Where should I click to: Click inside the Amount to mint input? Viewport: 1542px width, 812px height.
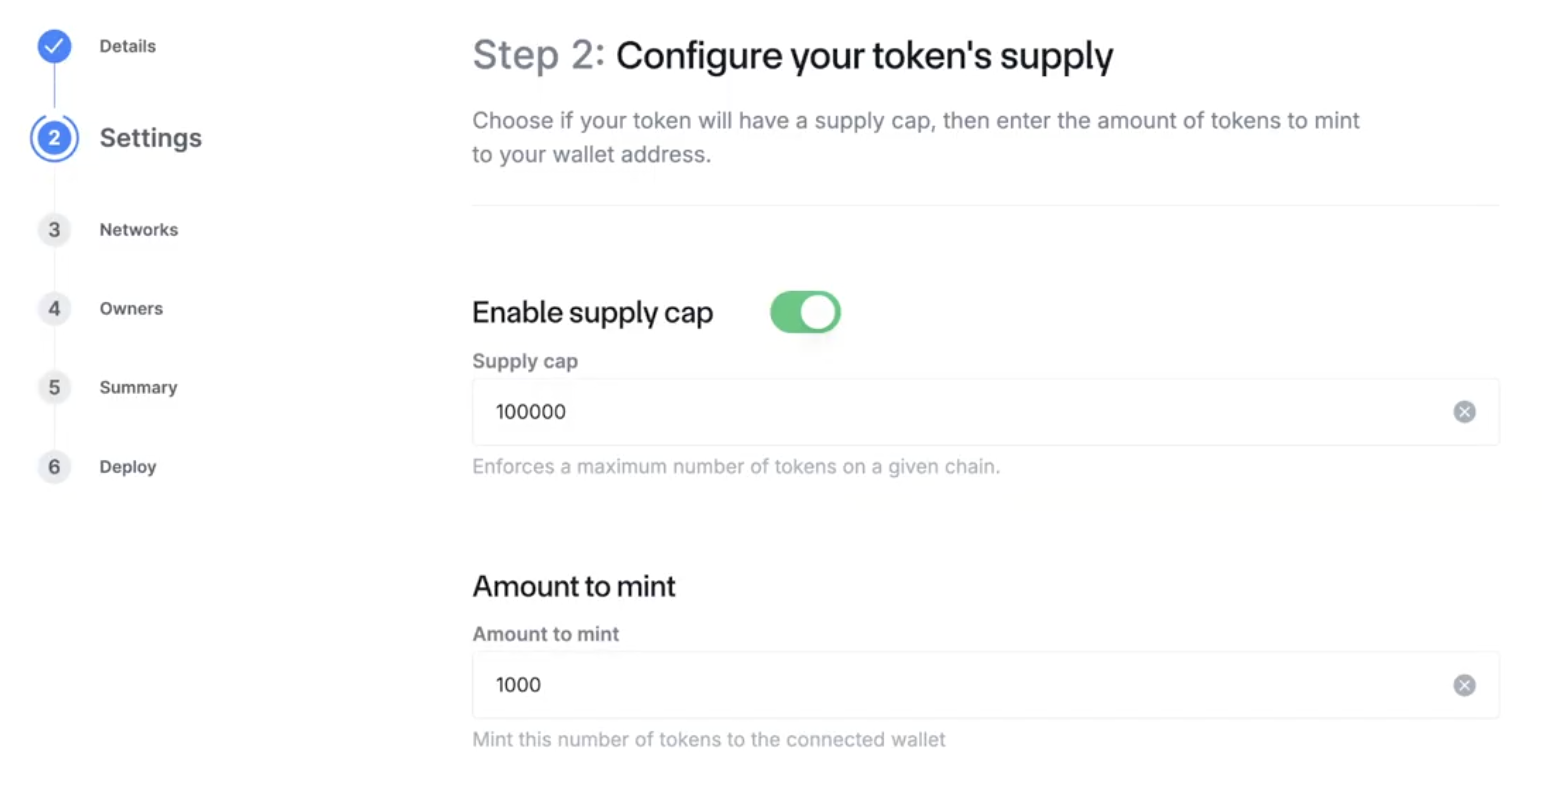coord(900,685)
